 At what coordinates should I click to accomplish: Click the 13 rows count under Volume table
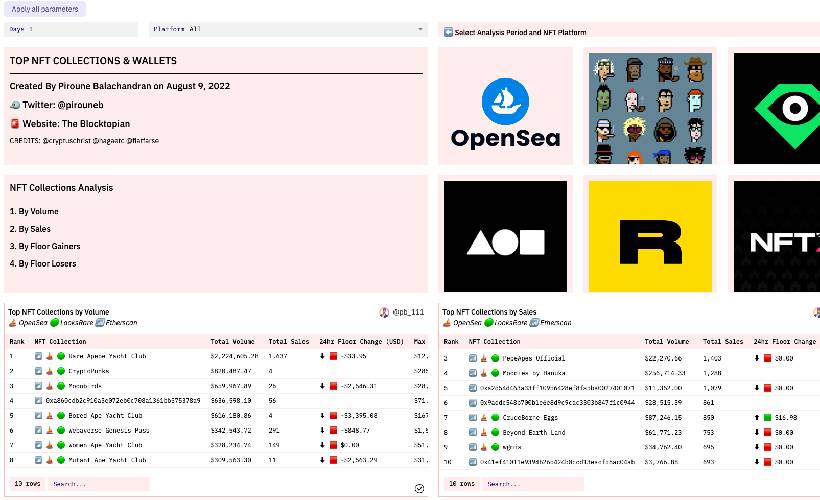click(x=27, y=484)
